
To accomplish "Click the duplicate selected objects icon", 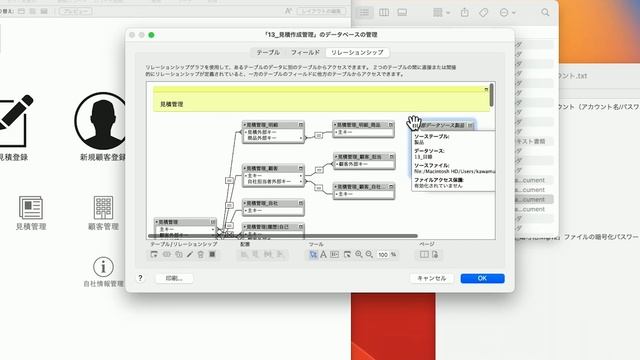I will point(179,254).
